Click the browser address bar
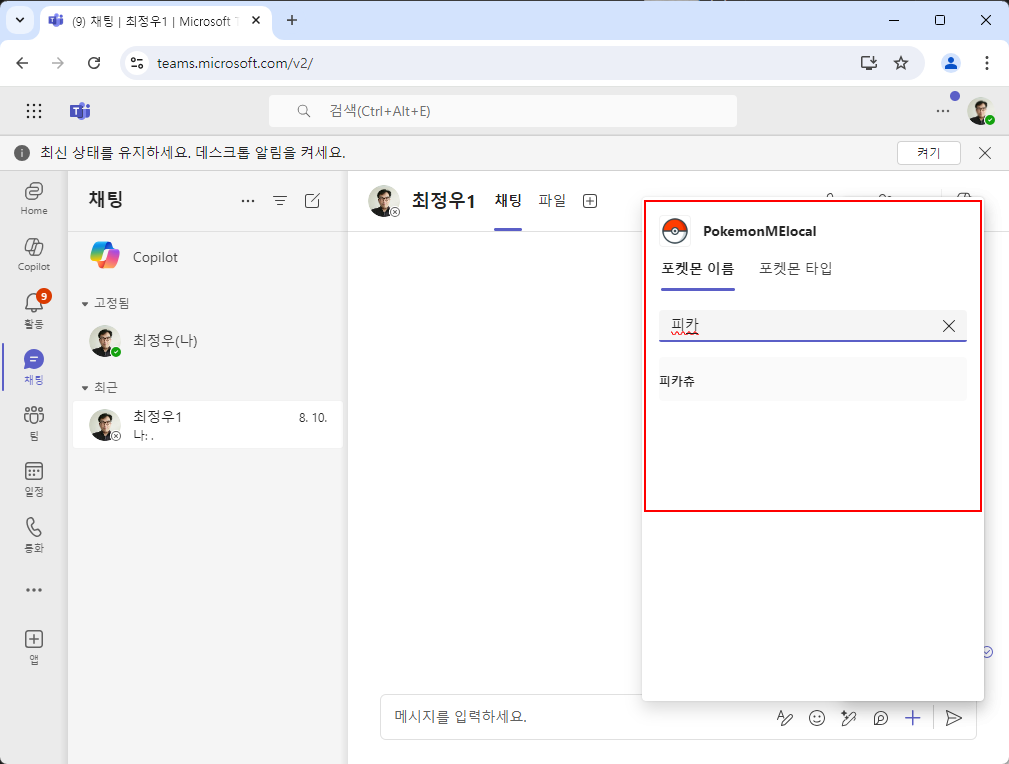1009x764 pixels. [x=502, y=63]
